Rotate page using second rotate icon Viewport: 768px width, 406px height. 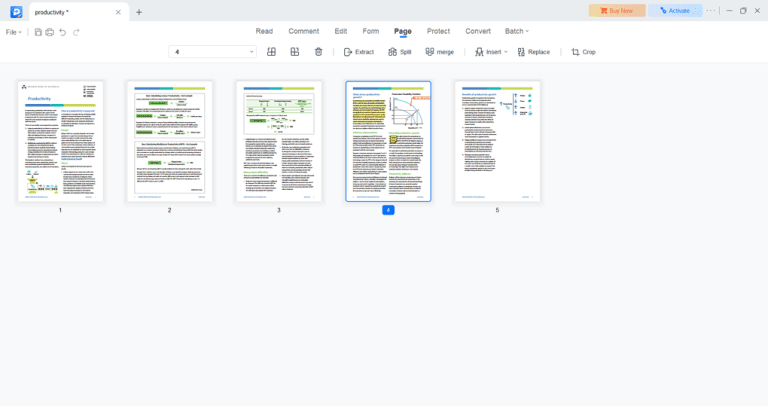click(x=295, y=52)
